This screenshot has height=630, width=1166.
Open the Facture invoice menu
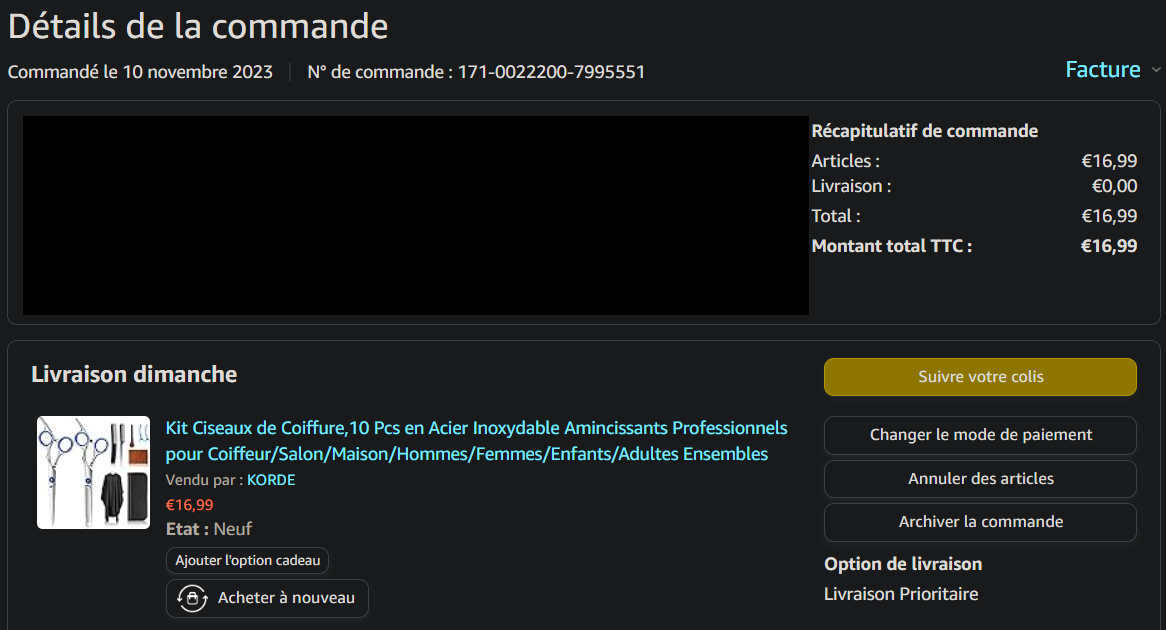(x=1102, y=70)
